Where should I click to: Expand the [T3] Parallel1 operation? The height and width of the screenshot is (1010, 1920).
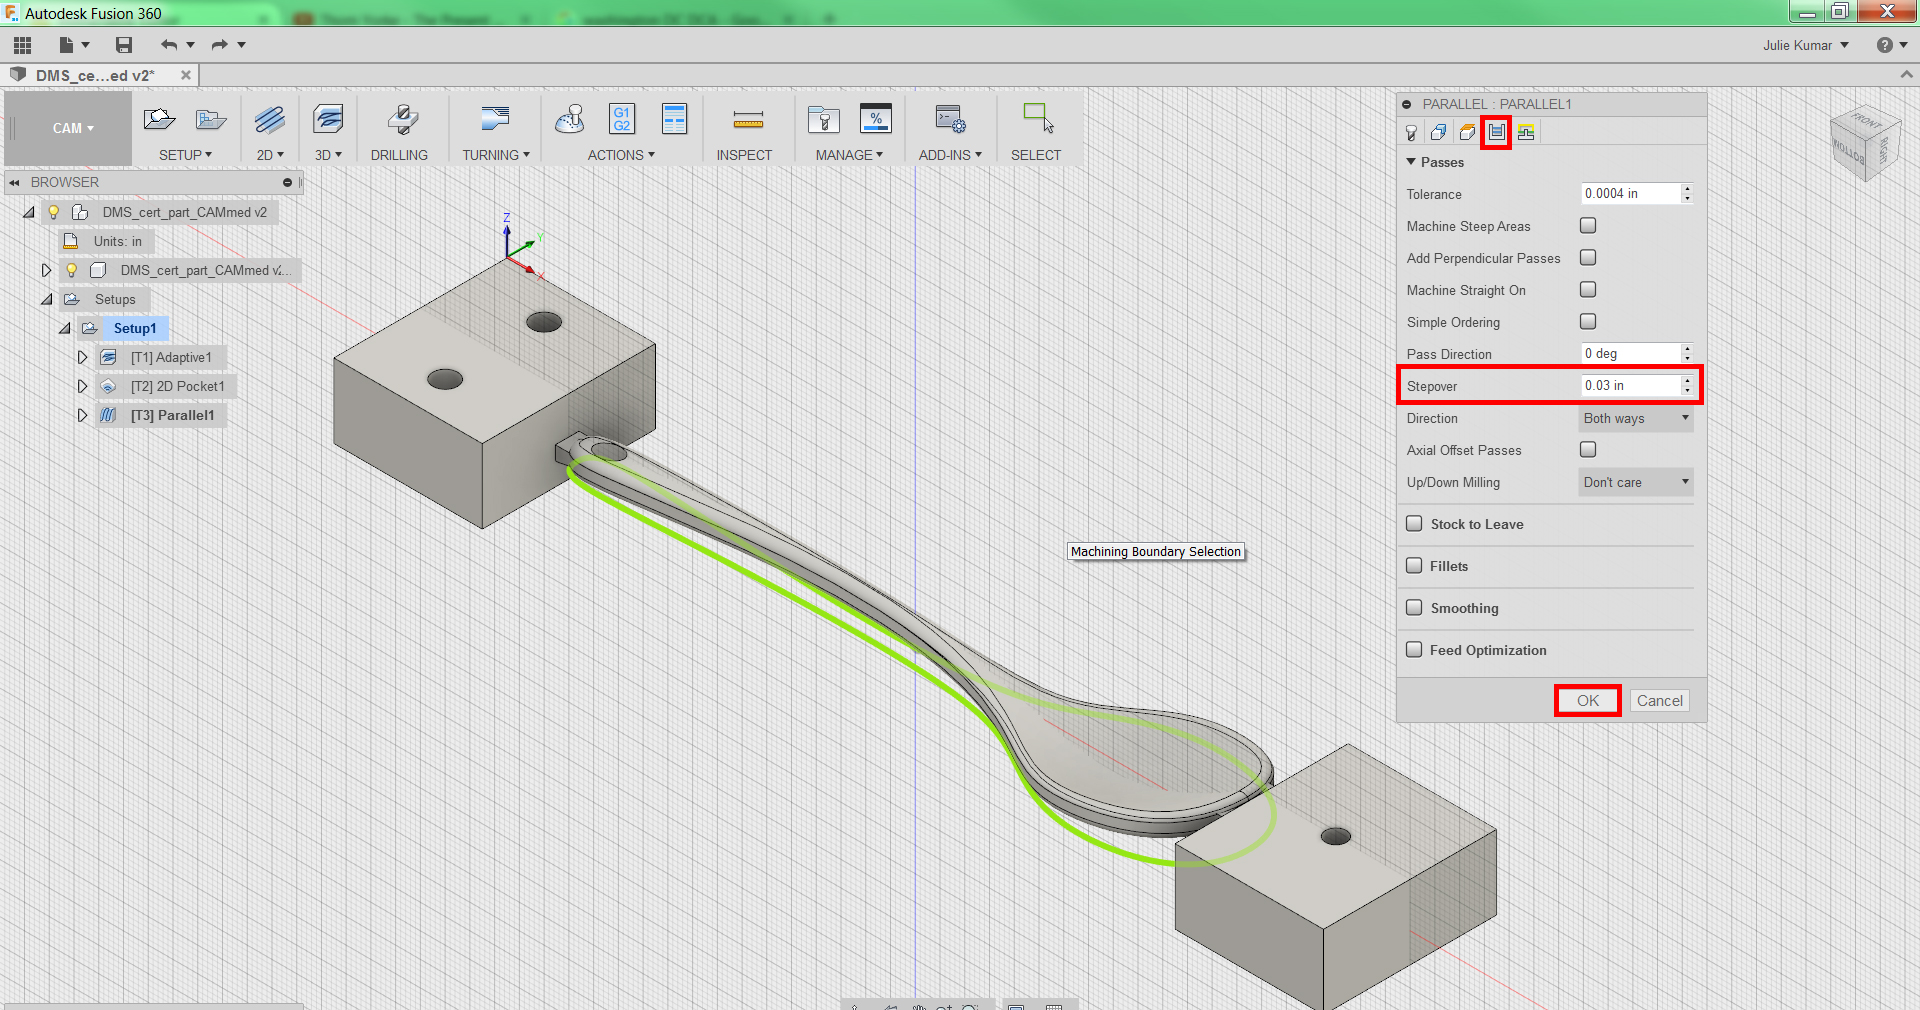click(x=83, y=415)
